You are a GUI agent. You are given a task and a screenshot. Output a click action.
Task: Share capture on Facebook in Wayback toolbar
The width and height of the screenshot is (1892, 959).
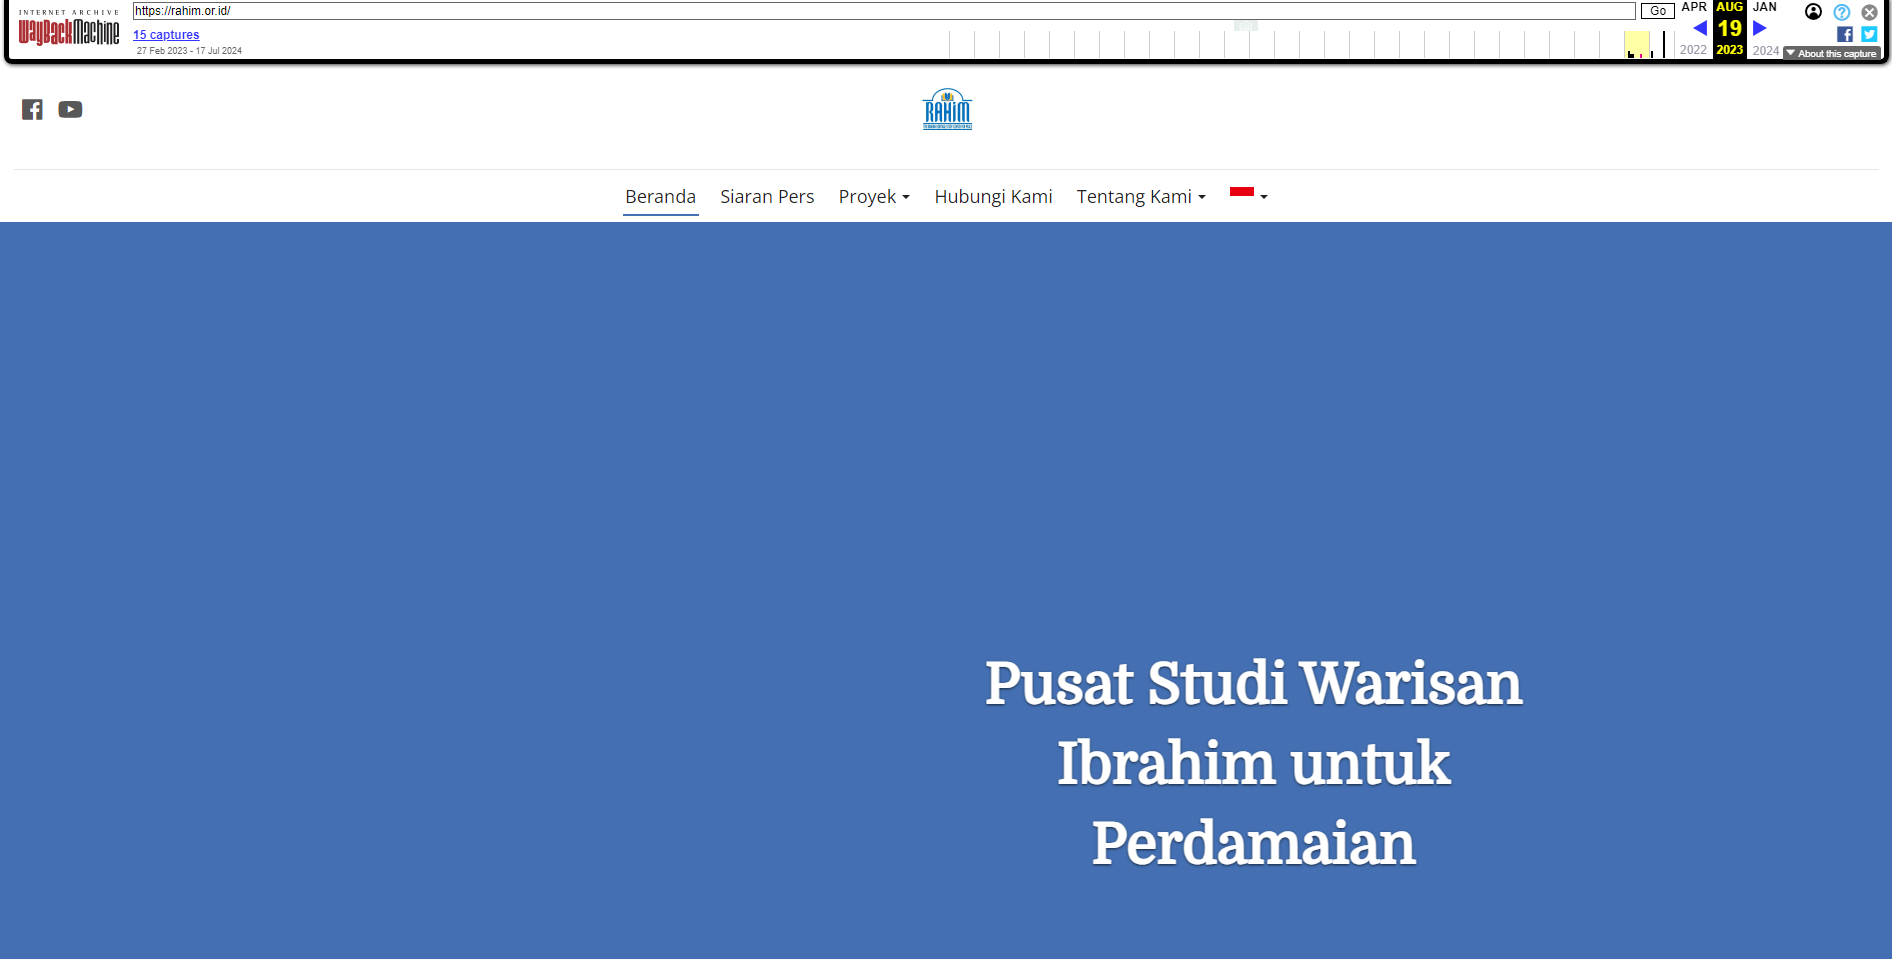tap(1845, 34)
